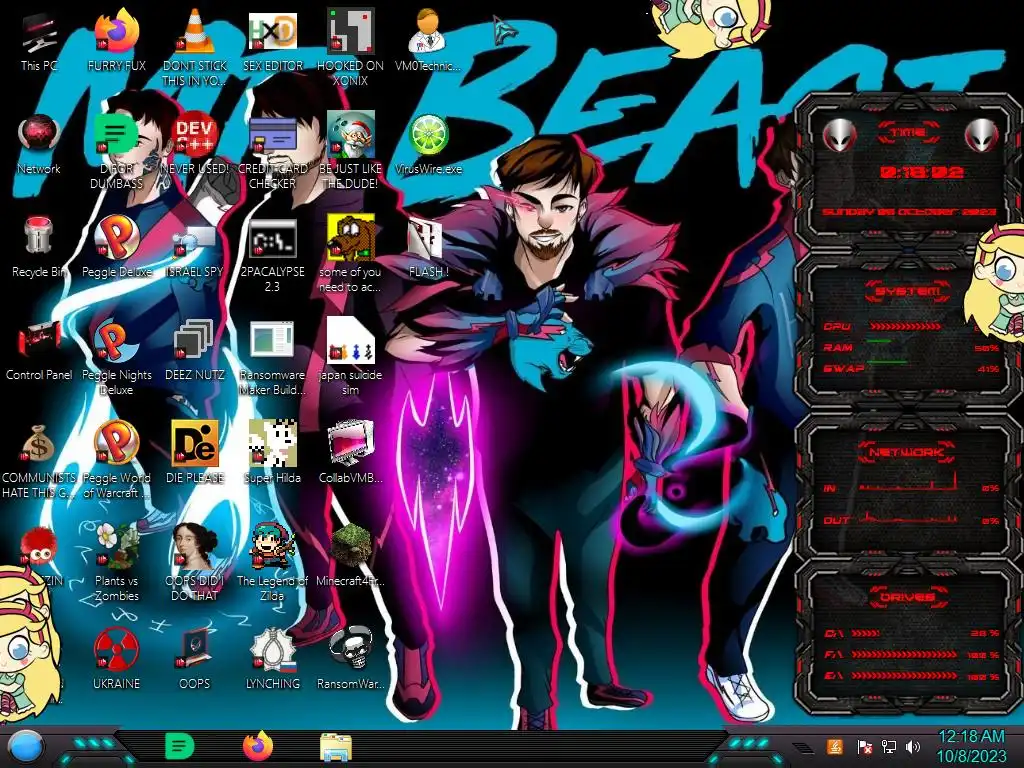Click the TIME header on the widget
Screen dimensions: 1024x768
click(908, 132)
